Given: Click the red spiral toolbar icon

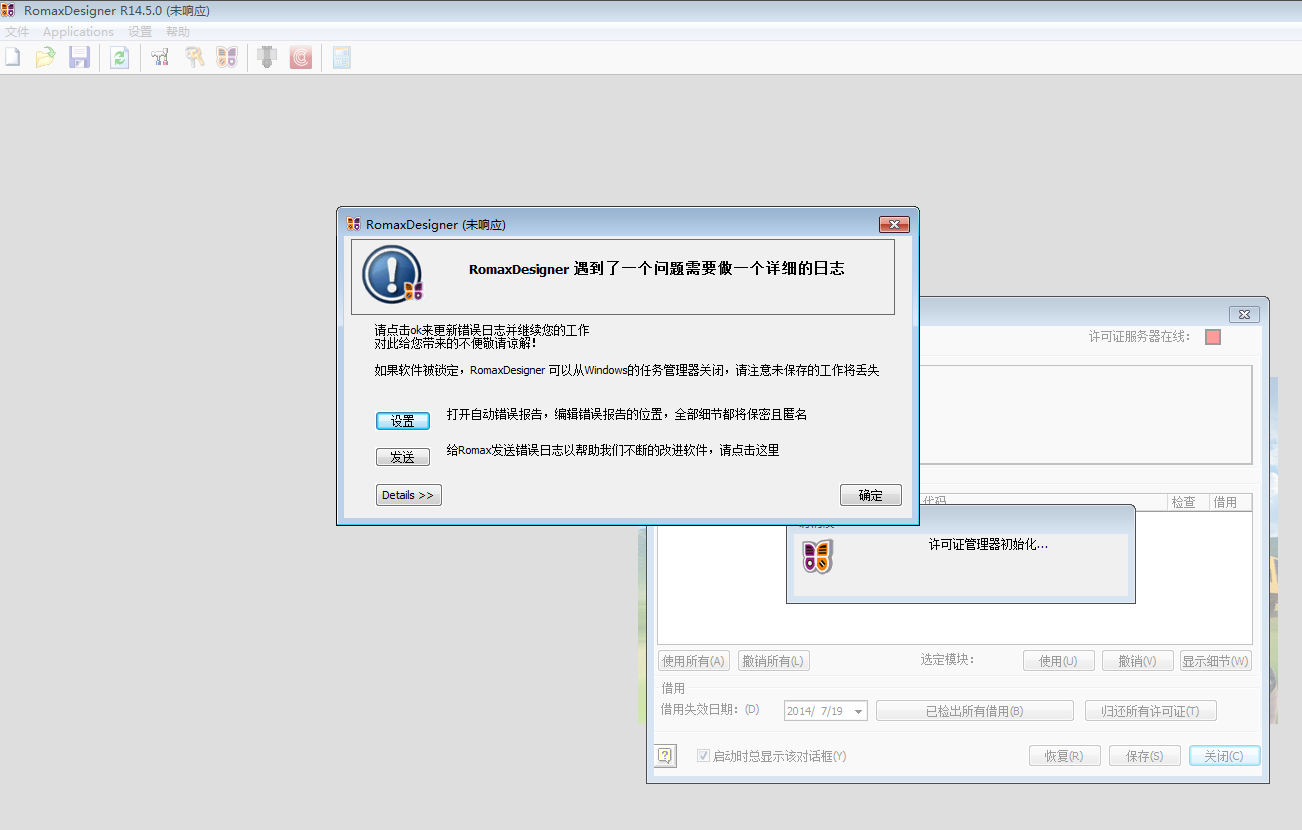Looking at the screenshot, I should (x=301, y=58).
